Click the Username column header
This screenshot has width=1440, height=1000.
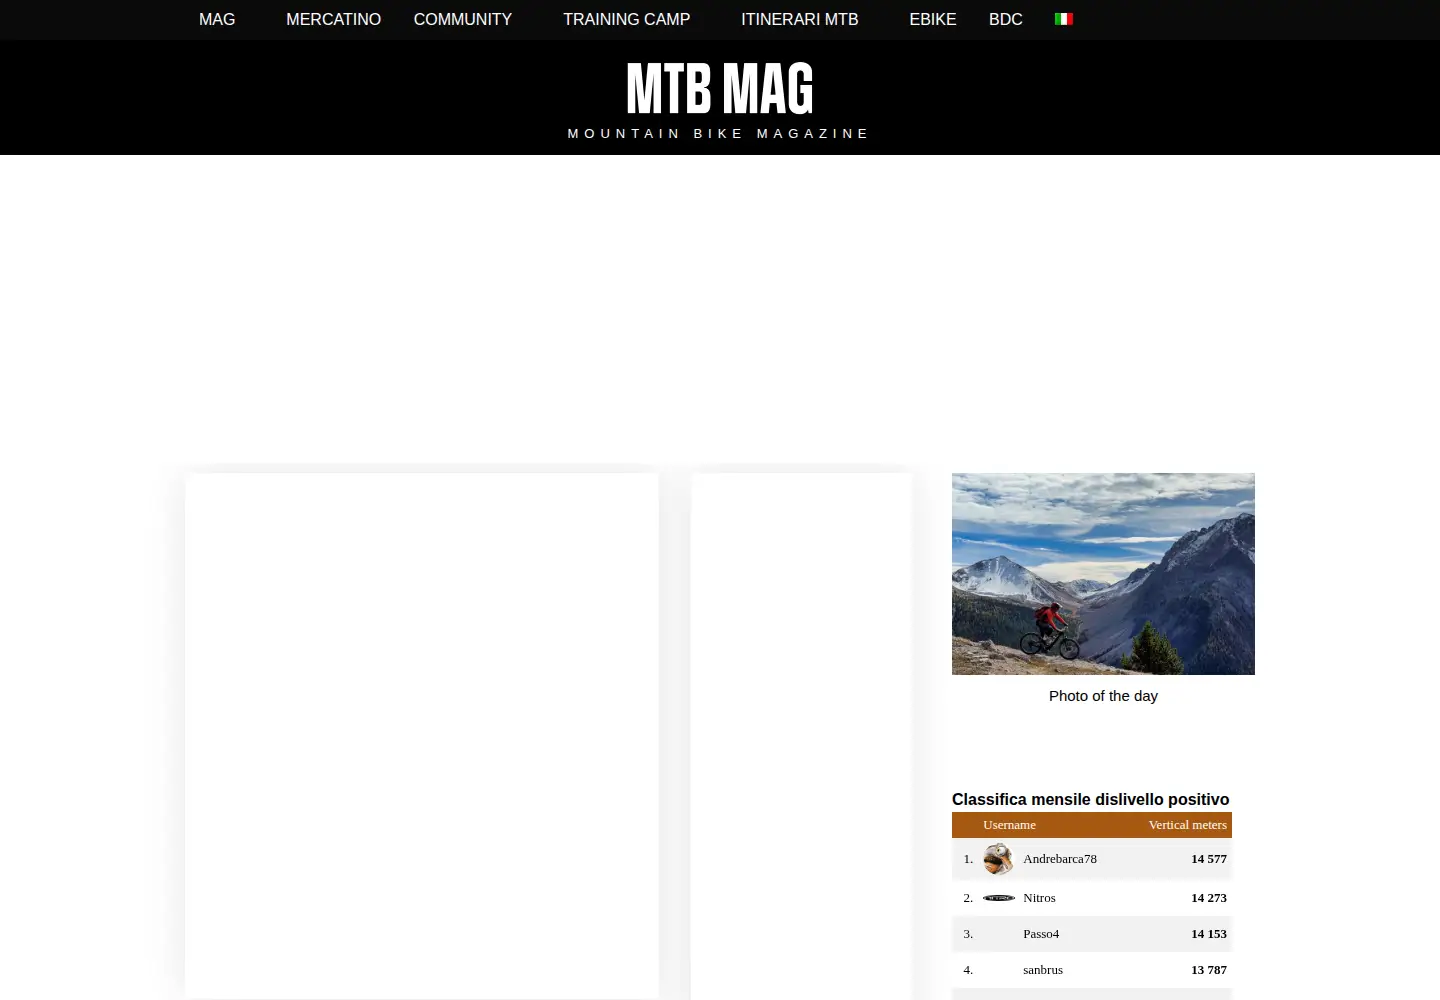tap(1009, 825)
